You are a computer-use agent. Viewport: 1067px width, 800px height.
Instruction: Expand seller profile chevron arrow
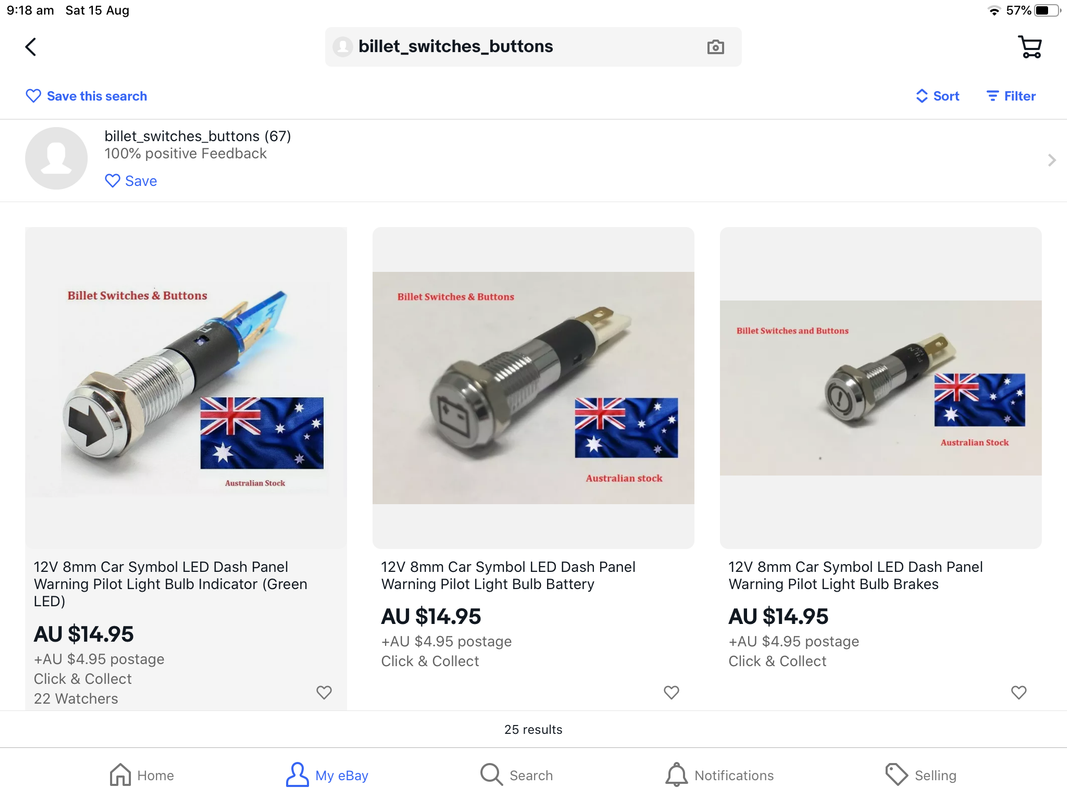coord(1051,160)
